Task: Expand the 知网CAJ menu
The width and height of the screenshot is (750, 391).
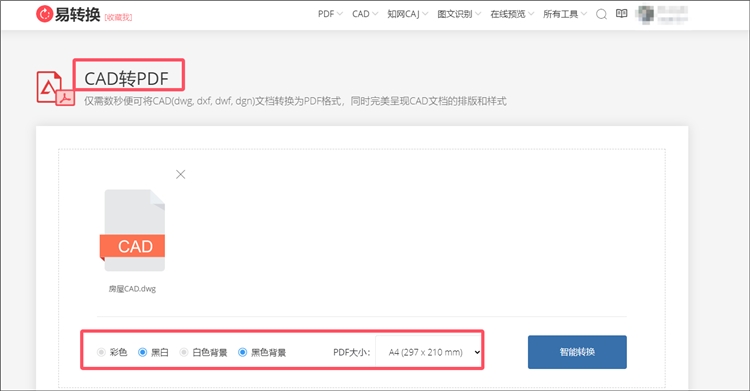Action: coord(408,14)
